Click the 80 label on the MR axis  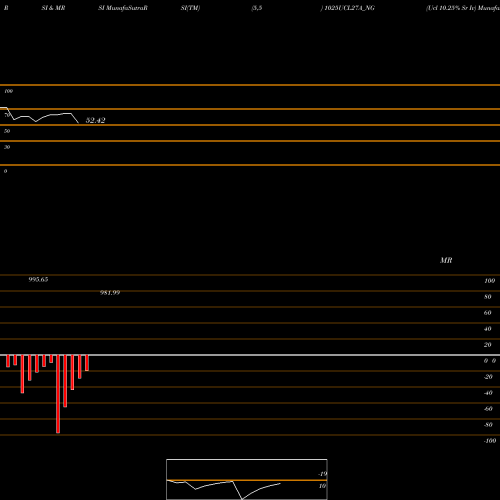488,297
